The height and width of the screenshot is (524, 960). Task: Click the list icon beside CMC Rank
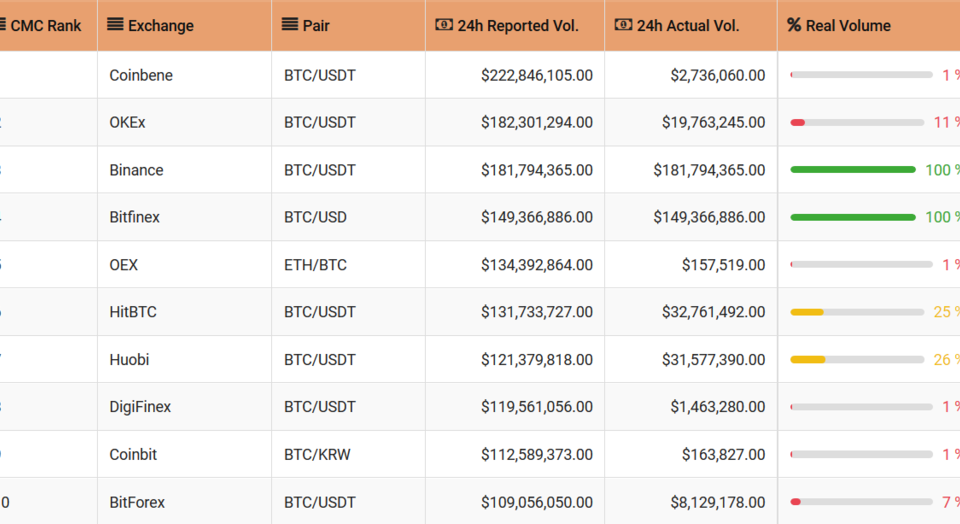(x=2, y=24)
